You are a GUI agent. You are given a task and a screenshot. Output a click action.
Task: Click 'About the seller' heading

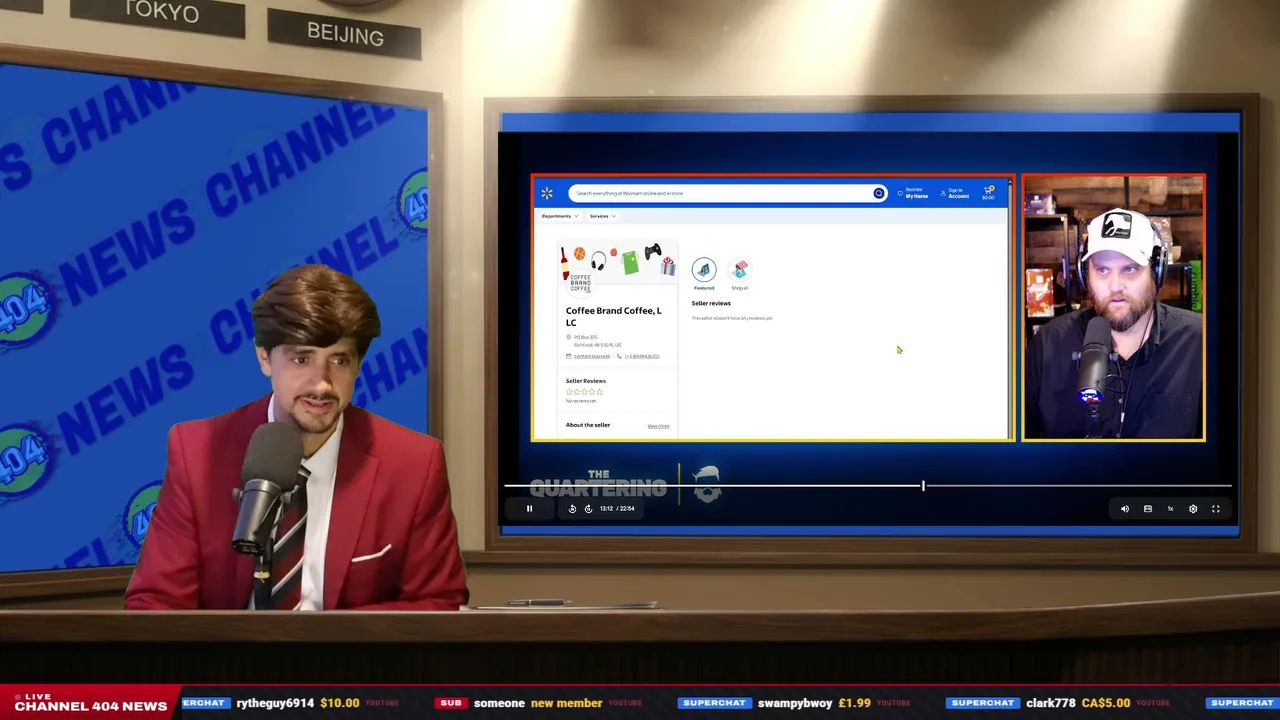coord(588,425)
